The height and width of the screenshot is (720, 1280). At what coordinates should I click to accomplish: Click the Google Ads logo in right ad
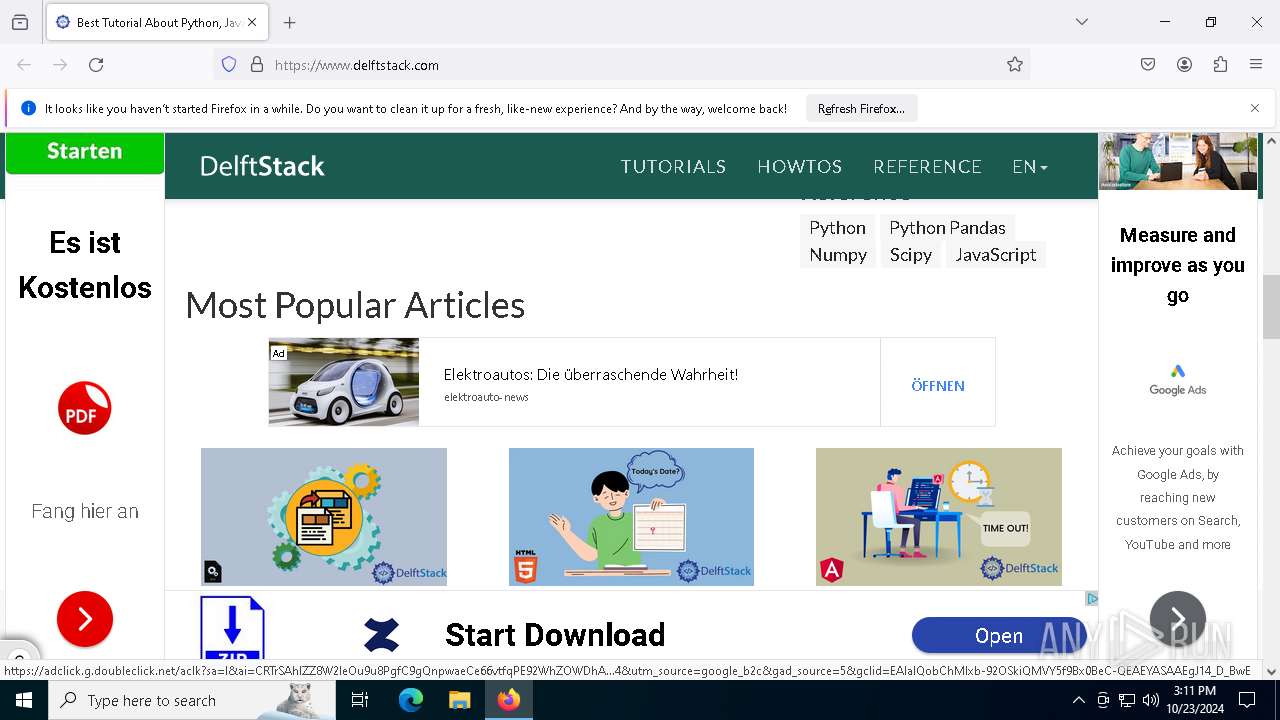[x=1177, y=381]
